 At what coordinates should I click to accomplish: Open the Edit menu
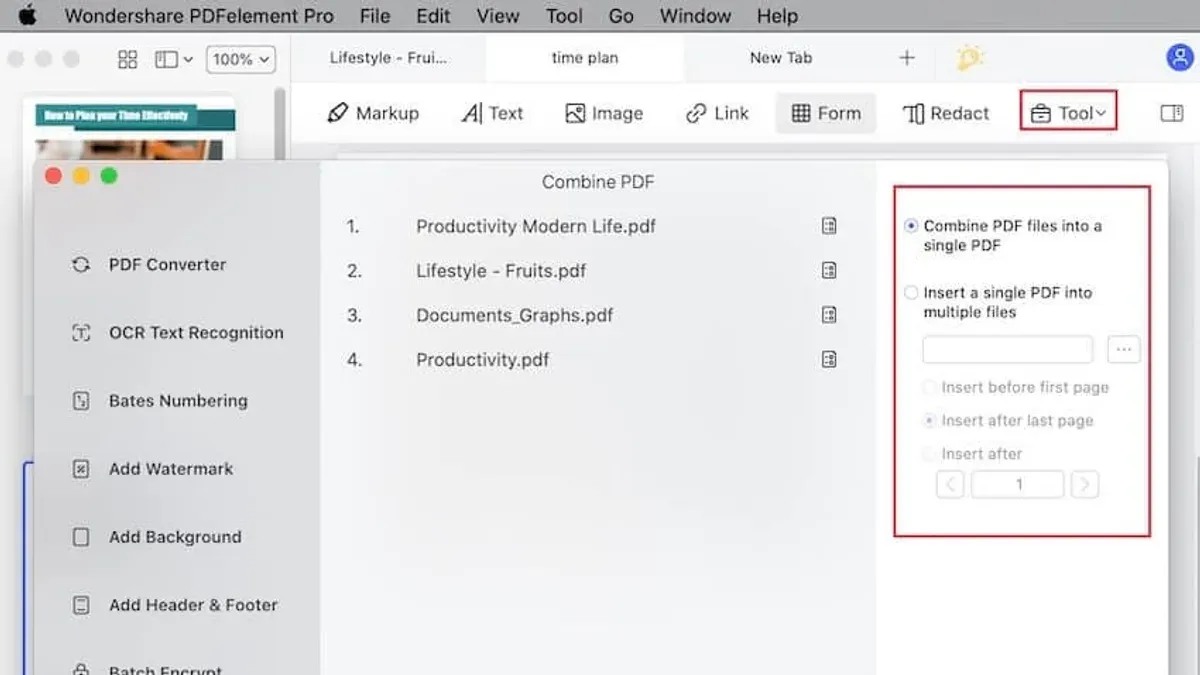433,16
